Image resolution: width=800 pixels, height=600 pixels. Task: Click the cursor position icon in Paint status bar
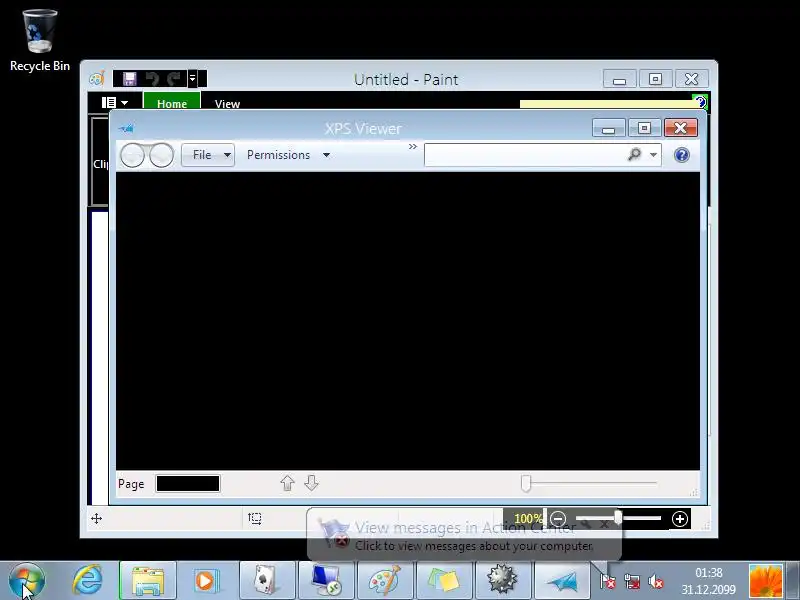pos(96,519)
